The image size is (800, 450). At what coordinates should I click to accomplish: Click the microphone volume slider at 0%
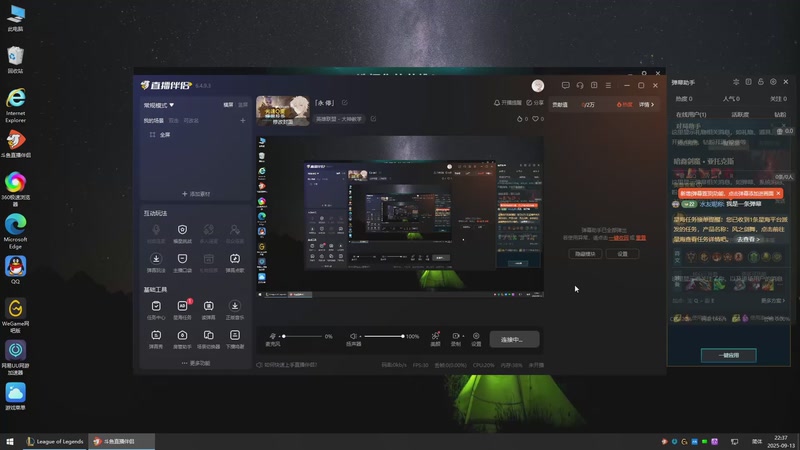[302, 336]
